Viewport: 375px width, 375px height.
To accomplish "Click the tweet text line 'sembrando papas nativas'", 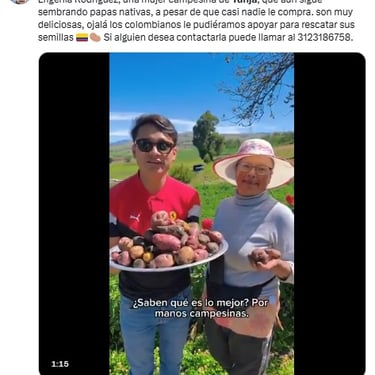I will (91, 12).
